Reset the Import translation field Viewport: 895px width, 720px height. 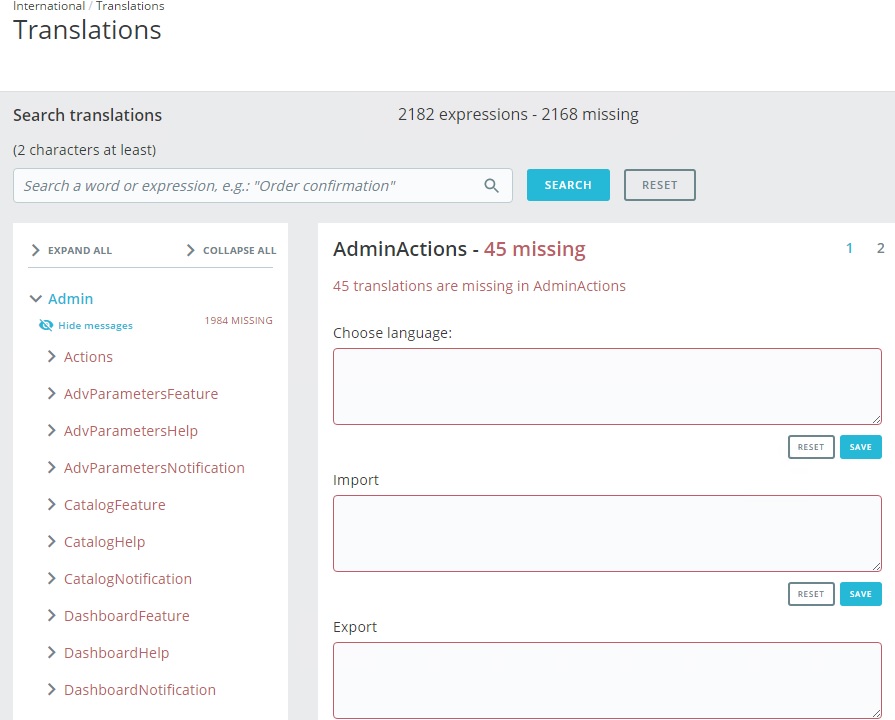[811, 594]
